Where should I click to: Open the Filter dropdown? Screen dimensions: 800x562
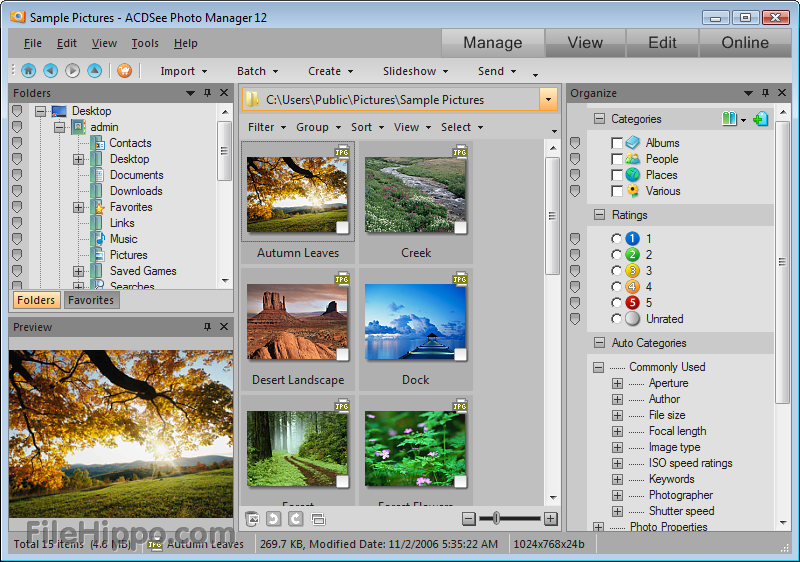point(267,127)
